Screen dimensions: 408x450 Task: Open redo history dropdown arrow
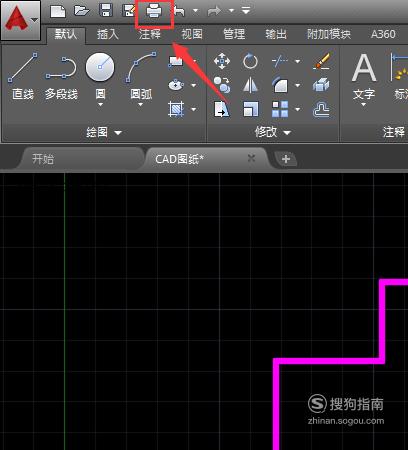(231, 11)
